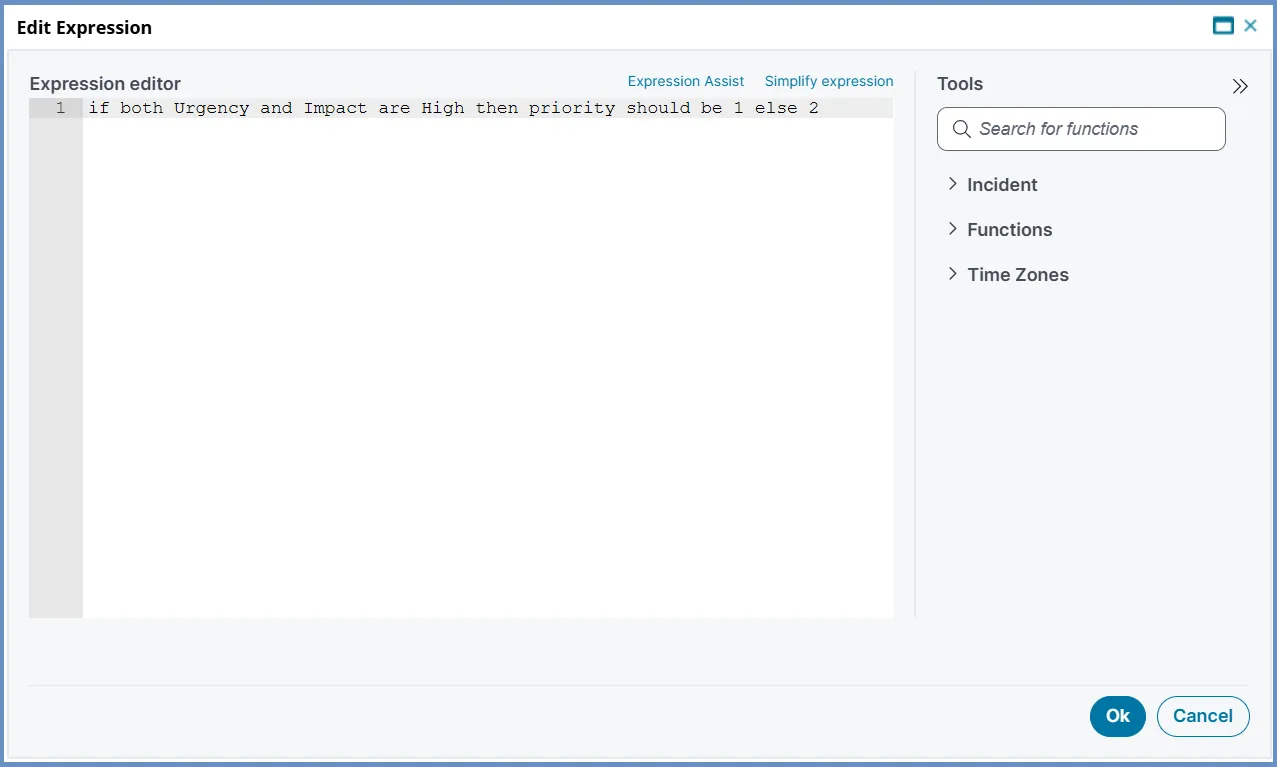Click the Simplify expression link

tap(829, 81)
